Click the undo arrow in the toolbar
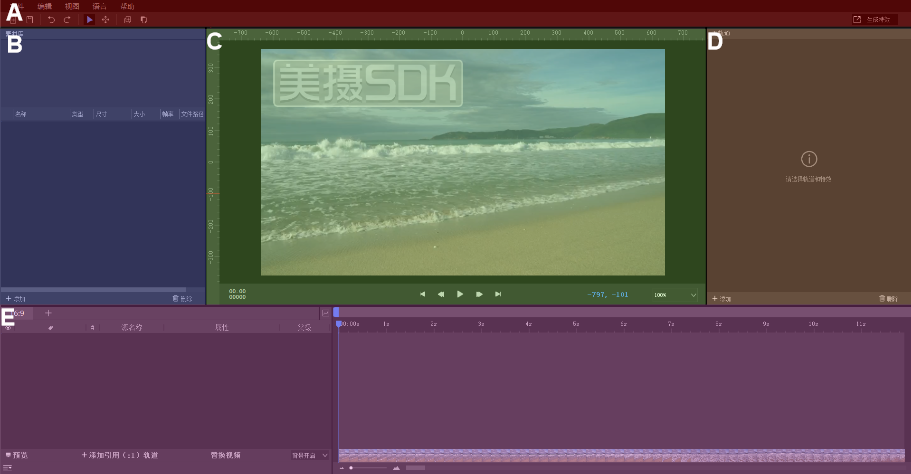This screenshot has width=911, height=474. pyautogui.click(x=51, y=20)
